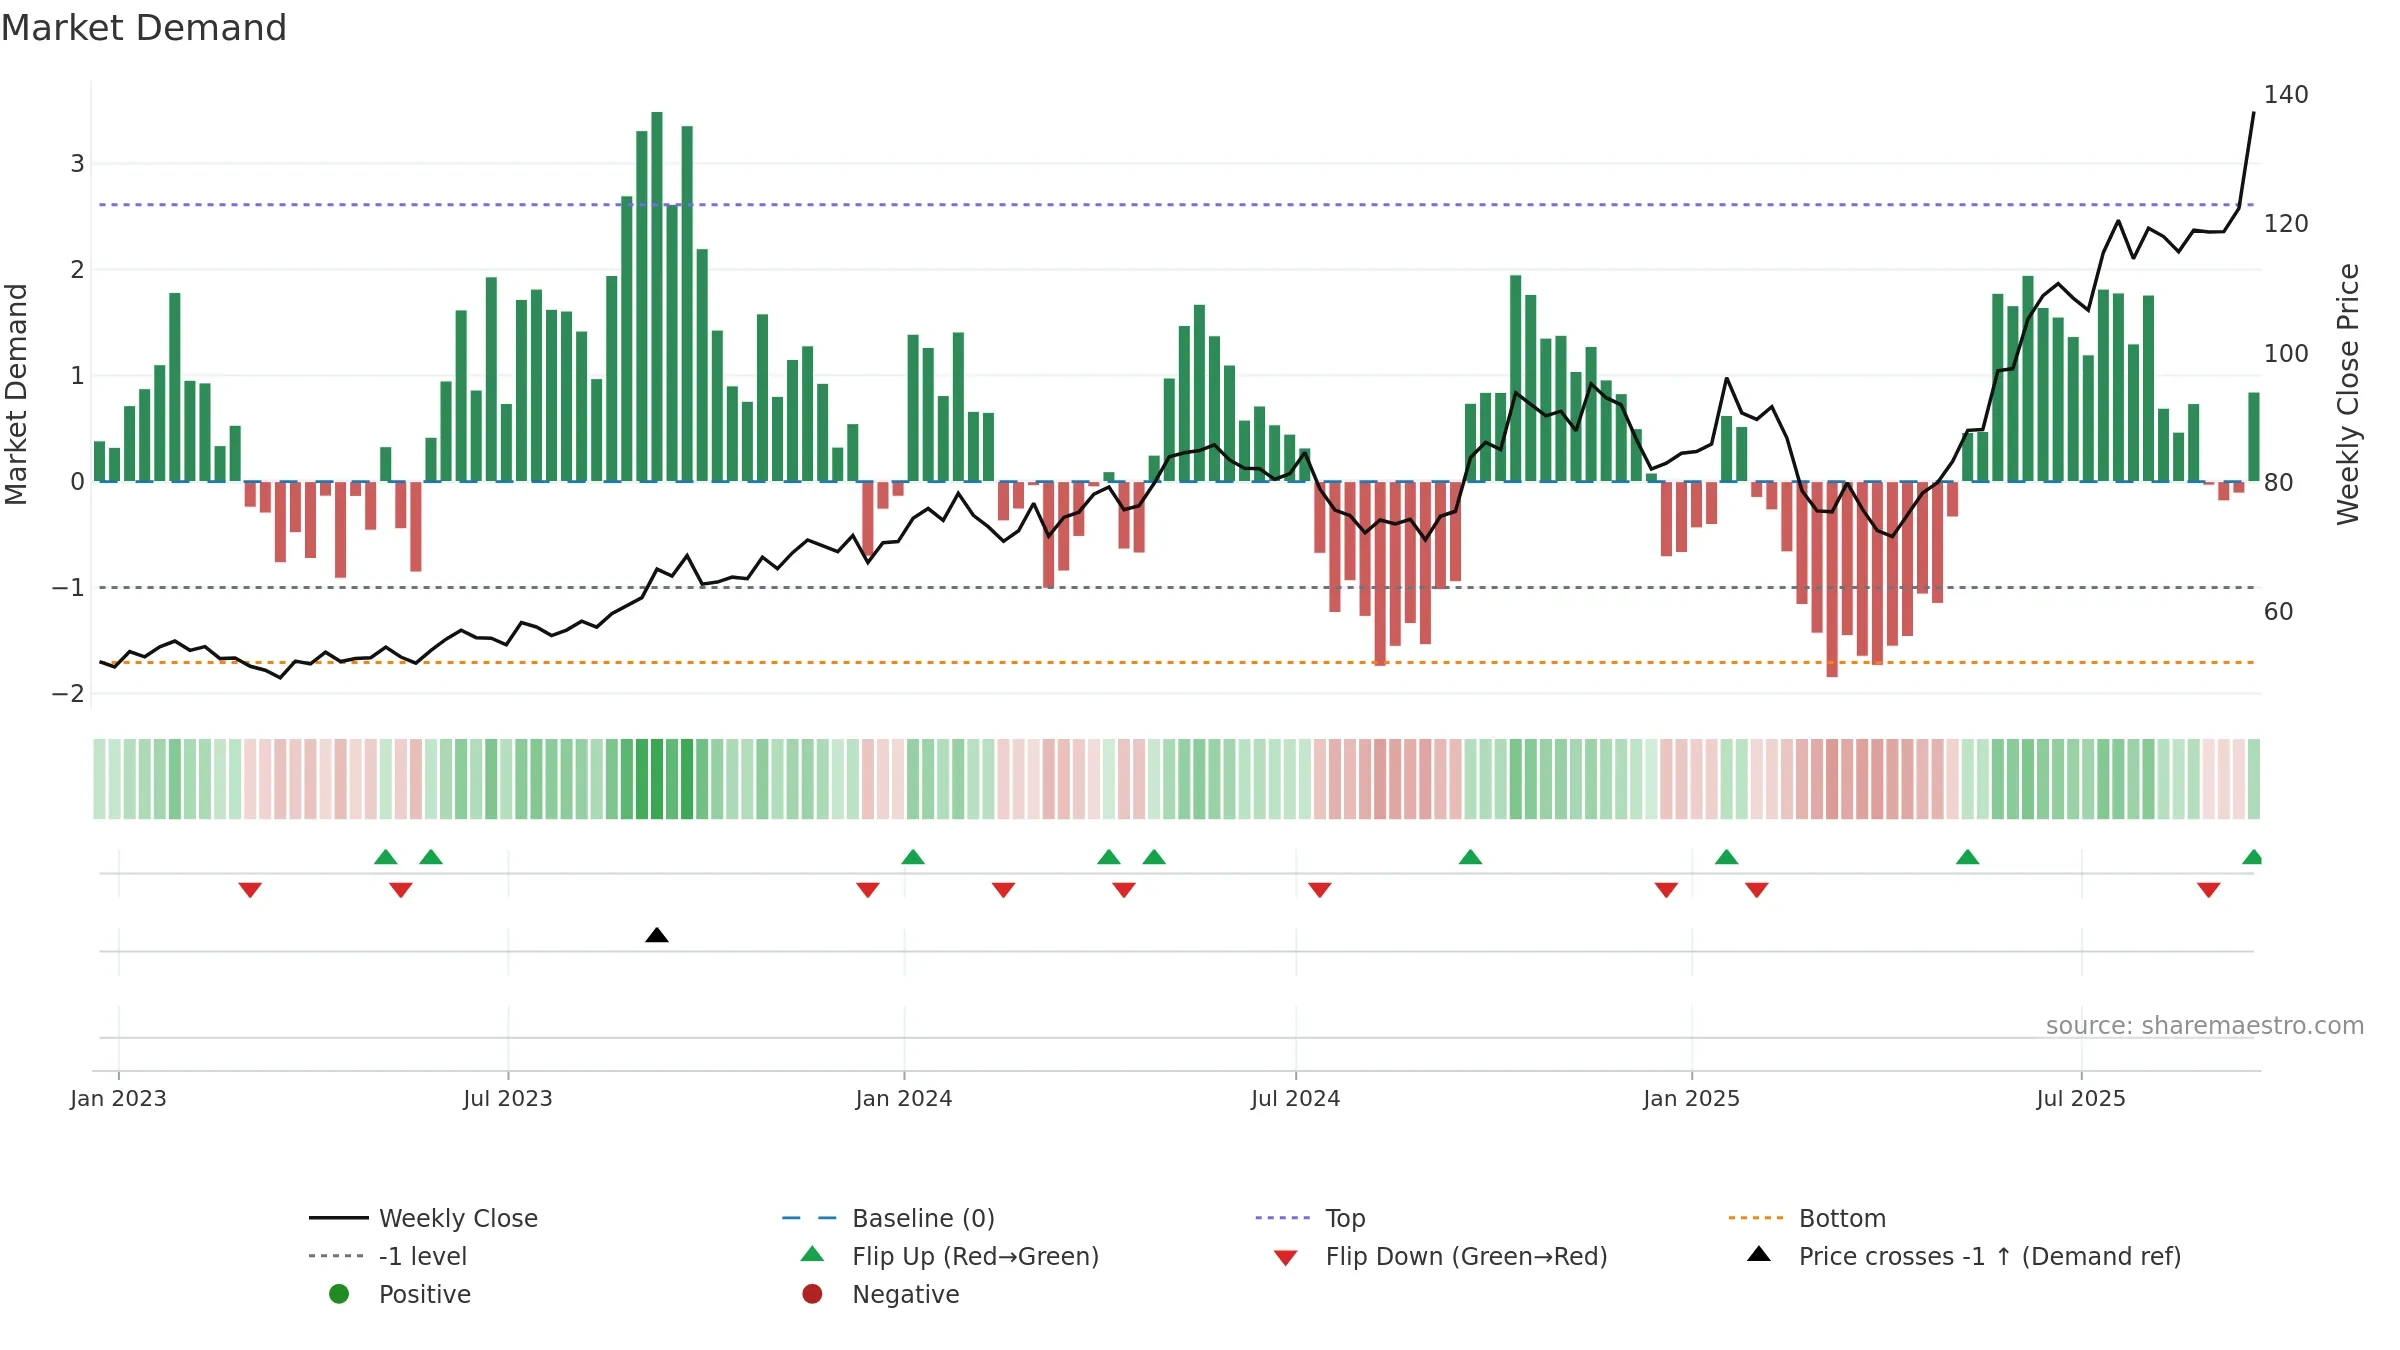Click the "3" left demand axis label

pos(77,164)
